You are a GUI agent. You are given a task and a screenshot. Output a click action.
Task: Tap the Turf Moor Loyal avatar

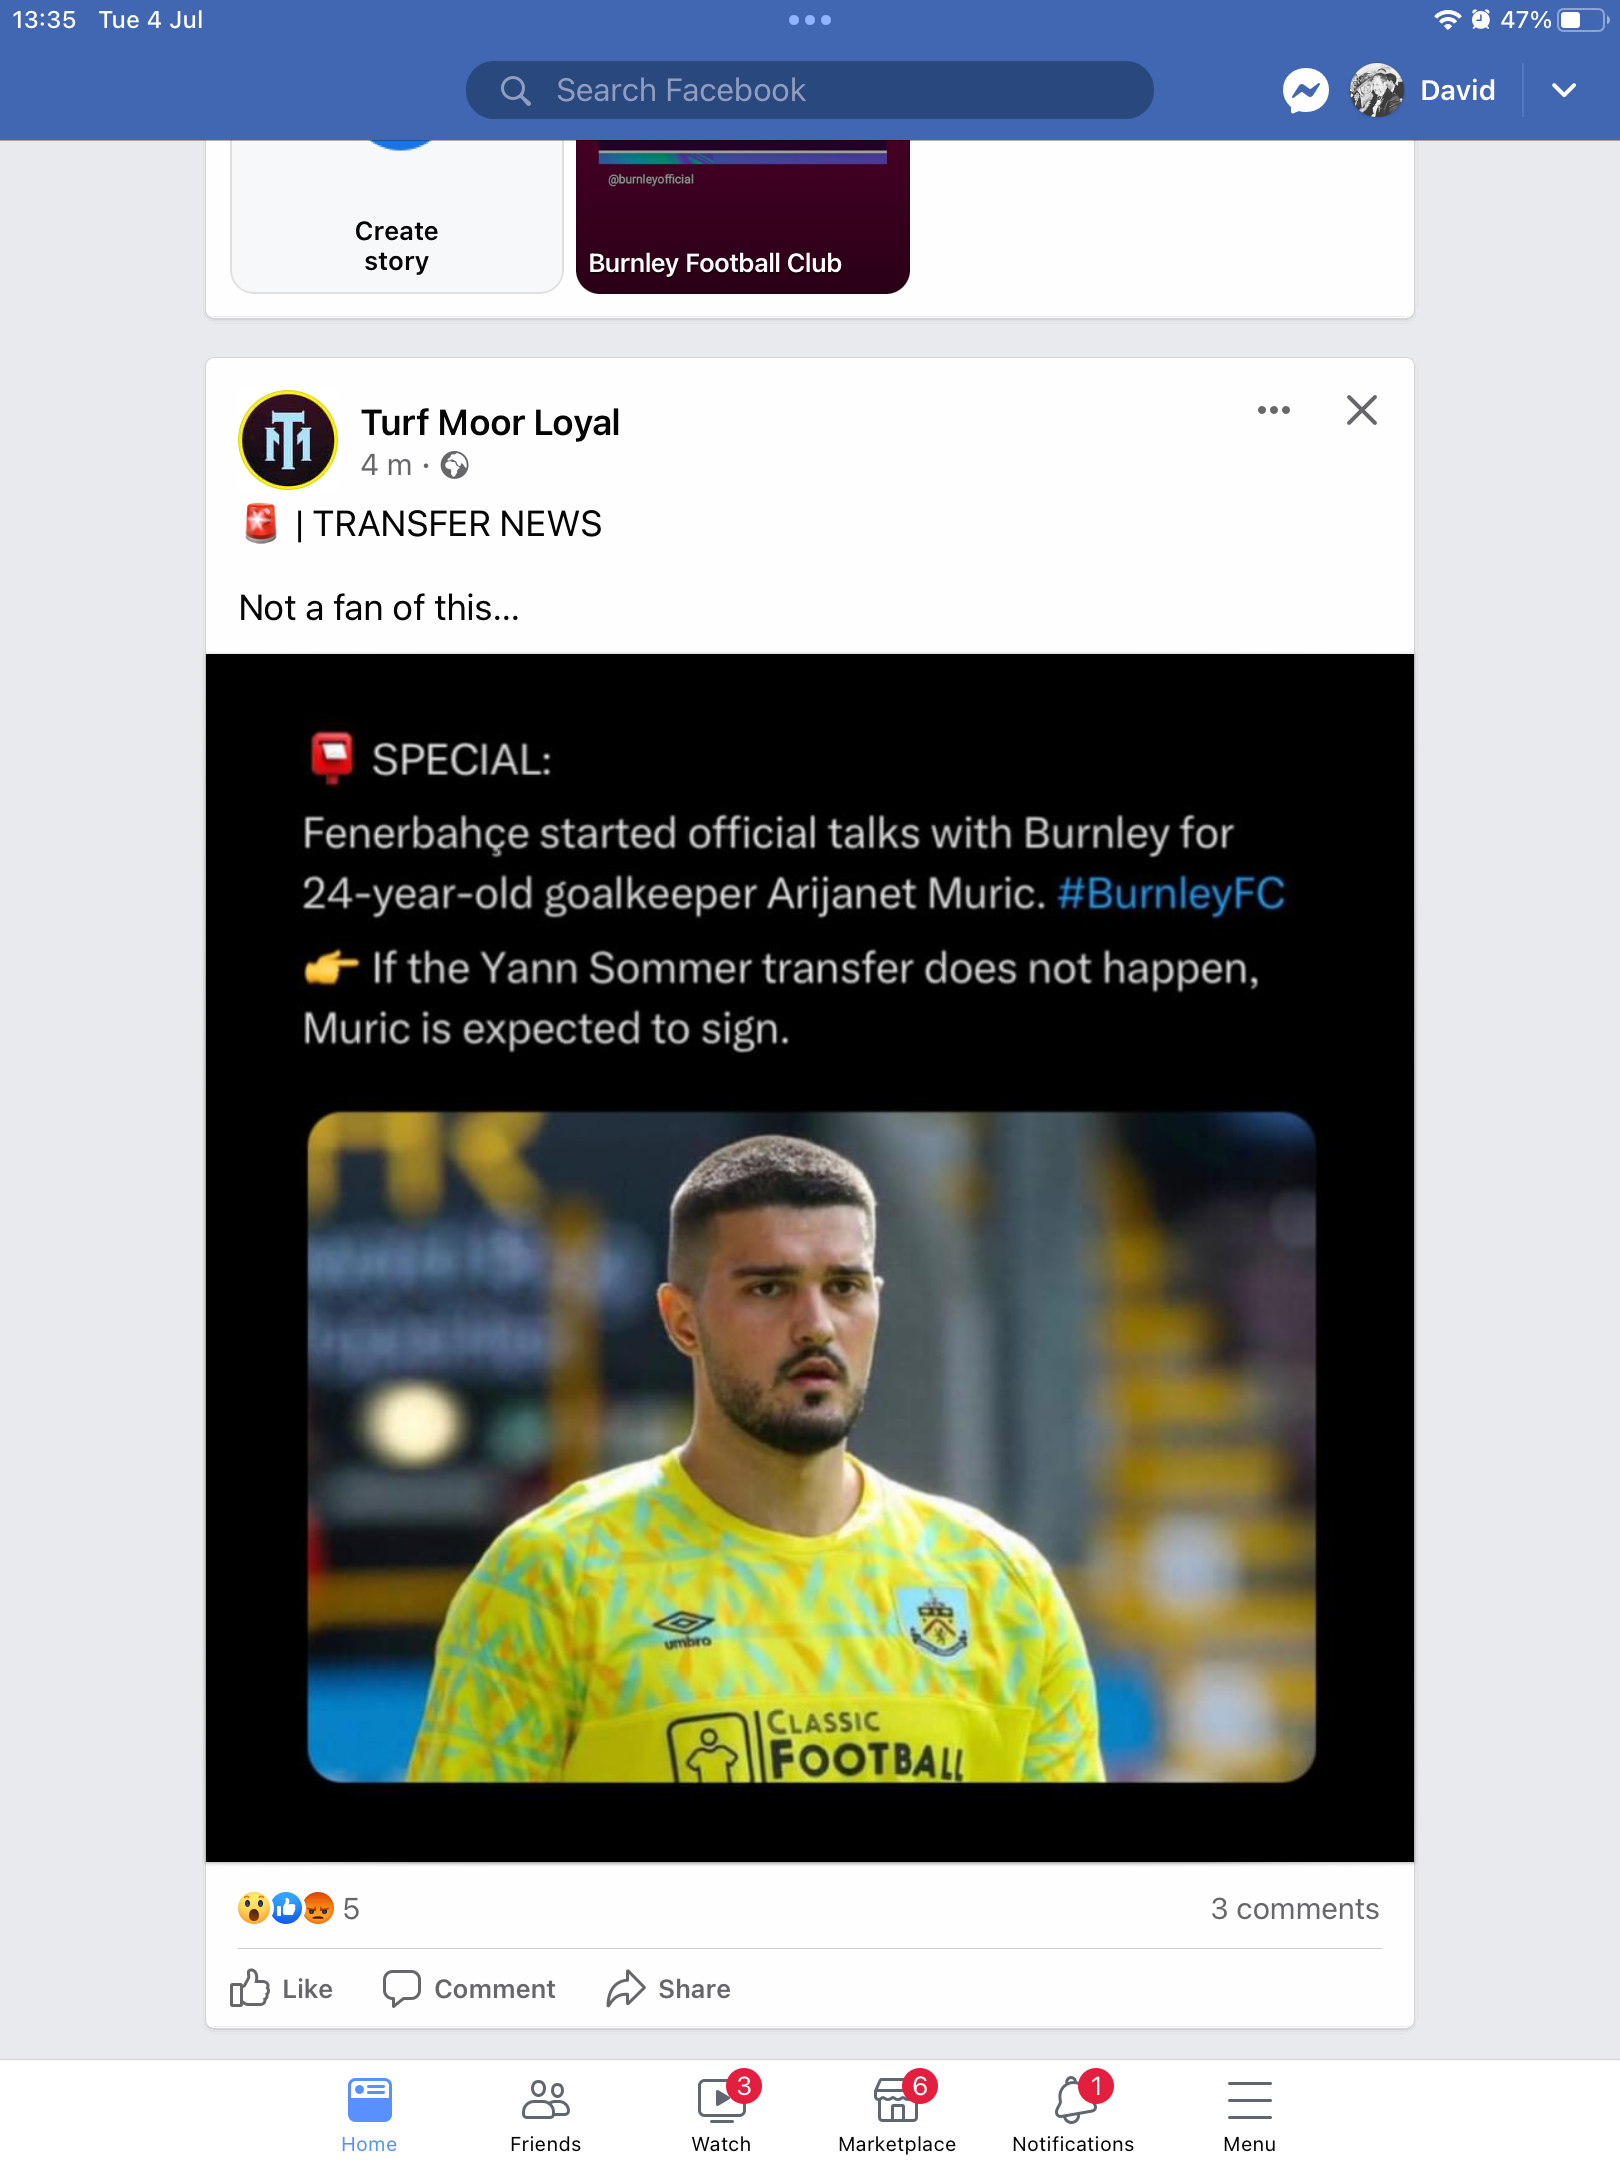[x=288, y=440]
